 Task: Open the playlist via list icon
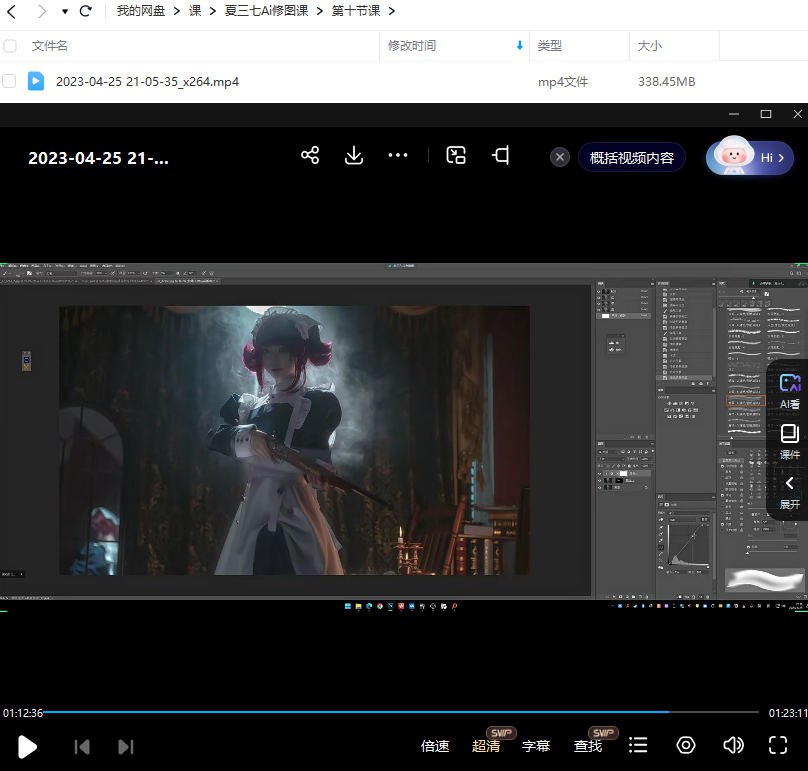coord(638,745)
